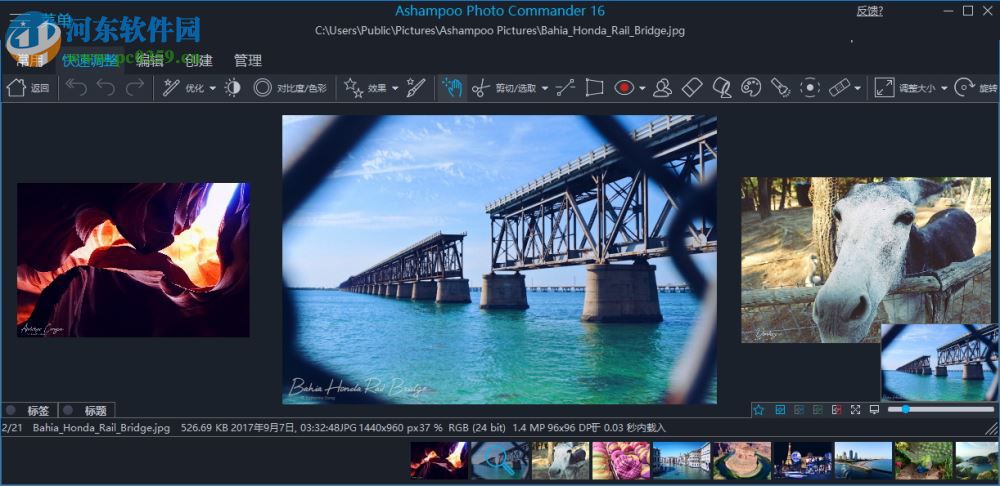Open the 管理 tab
1000x486 pixels.
point(248,61)
